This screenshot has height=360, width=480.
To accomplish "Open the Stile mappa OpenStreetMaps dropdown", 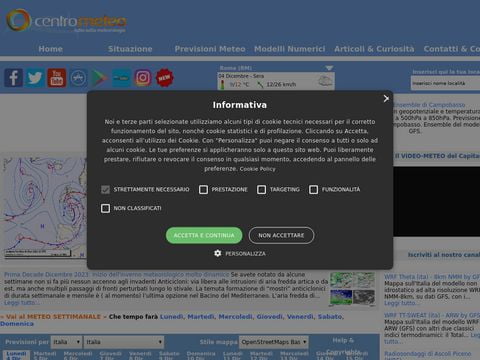I will point(274,342).
